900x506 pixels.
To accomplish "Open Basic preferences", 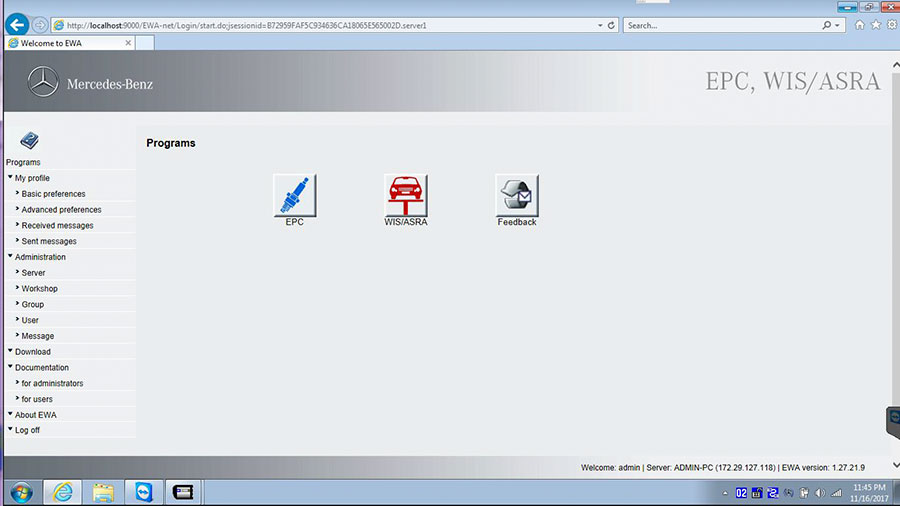I will tap(53, 194).
